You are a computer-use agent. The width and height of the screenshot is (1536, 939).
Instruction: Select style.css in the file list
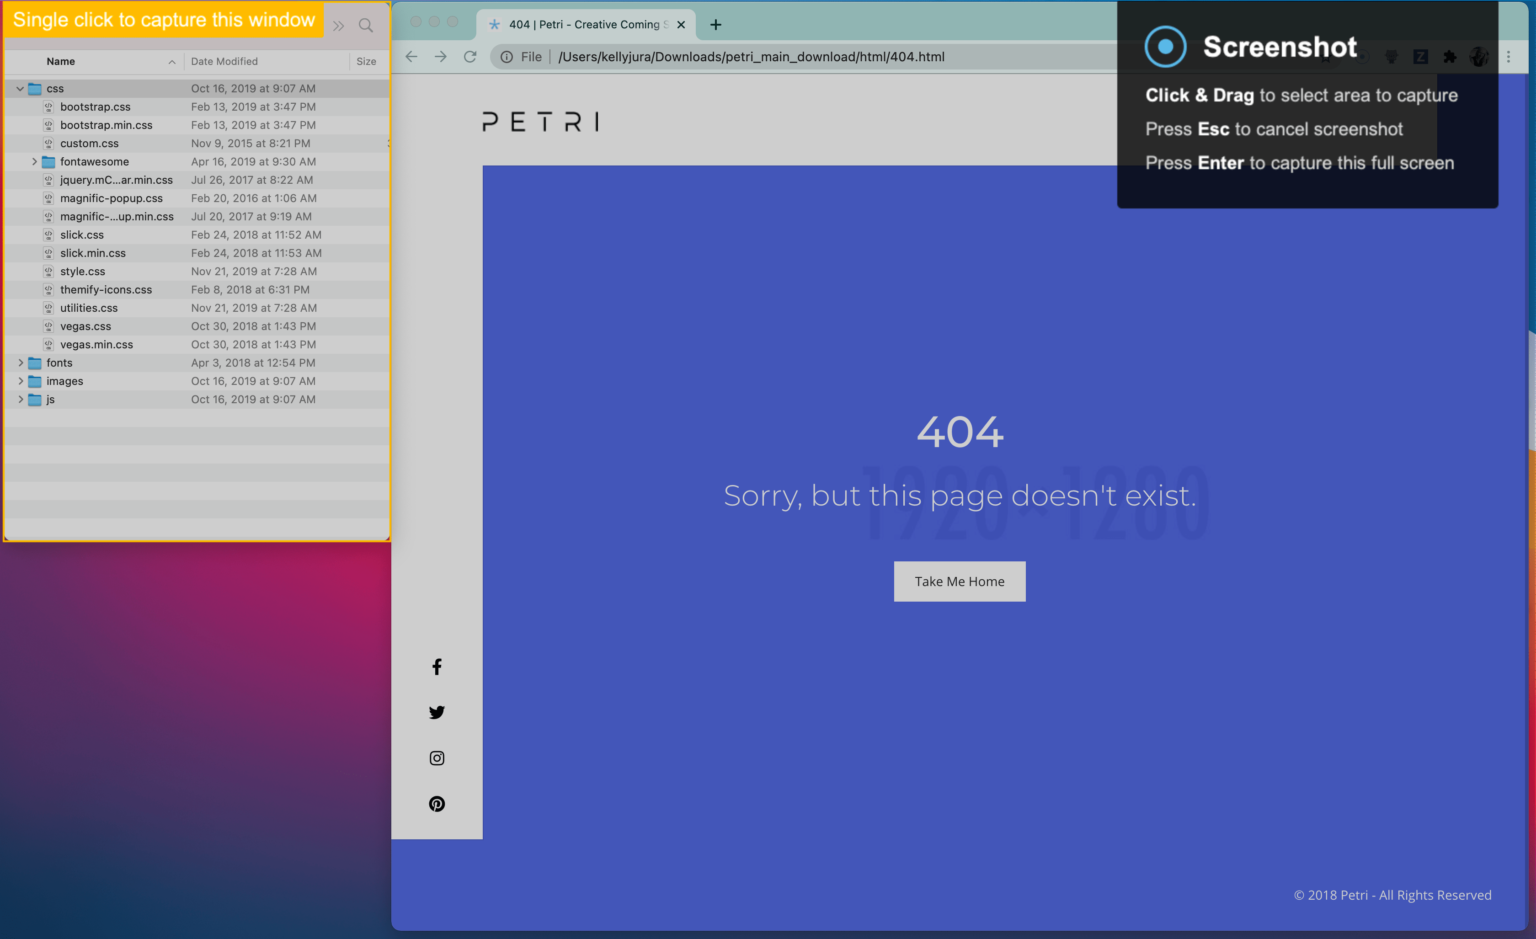tap(83, 271)
